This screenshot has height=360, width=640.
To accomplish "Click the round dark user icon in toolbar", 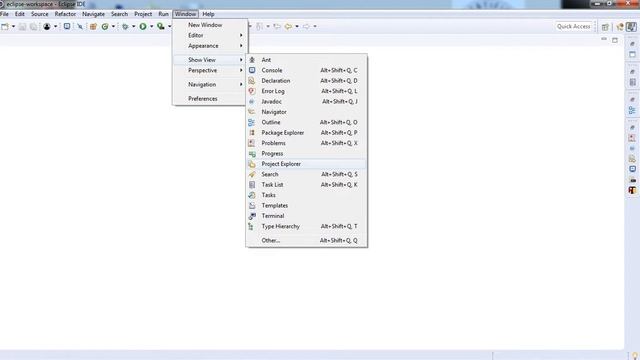I will [x=47, y=27].
